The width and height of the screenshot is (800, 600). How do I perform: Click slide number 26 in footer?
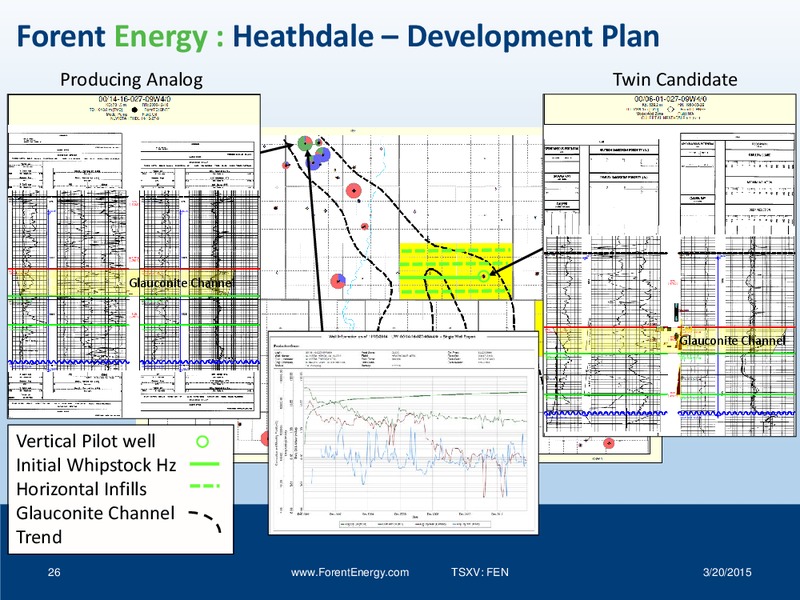pos(54,572)
